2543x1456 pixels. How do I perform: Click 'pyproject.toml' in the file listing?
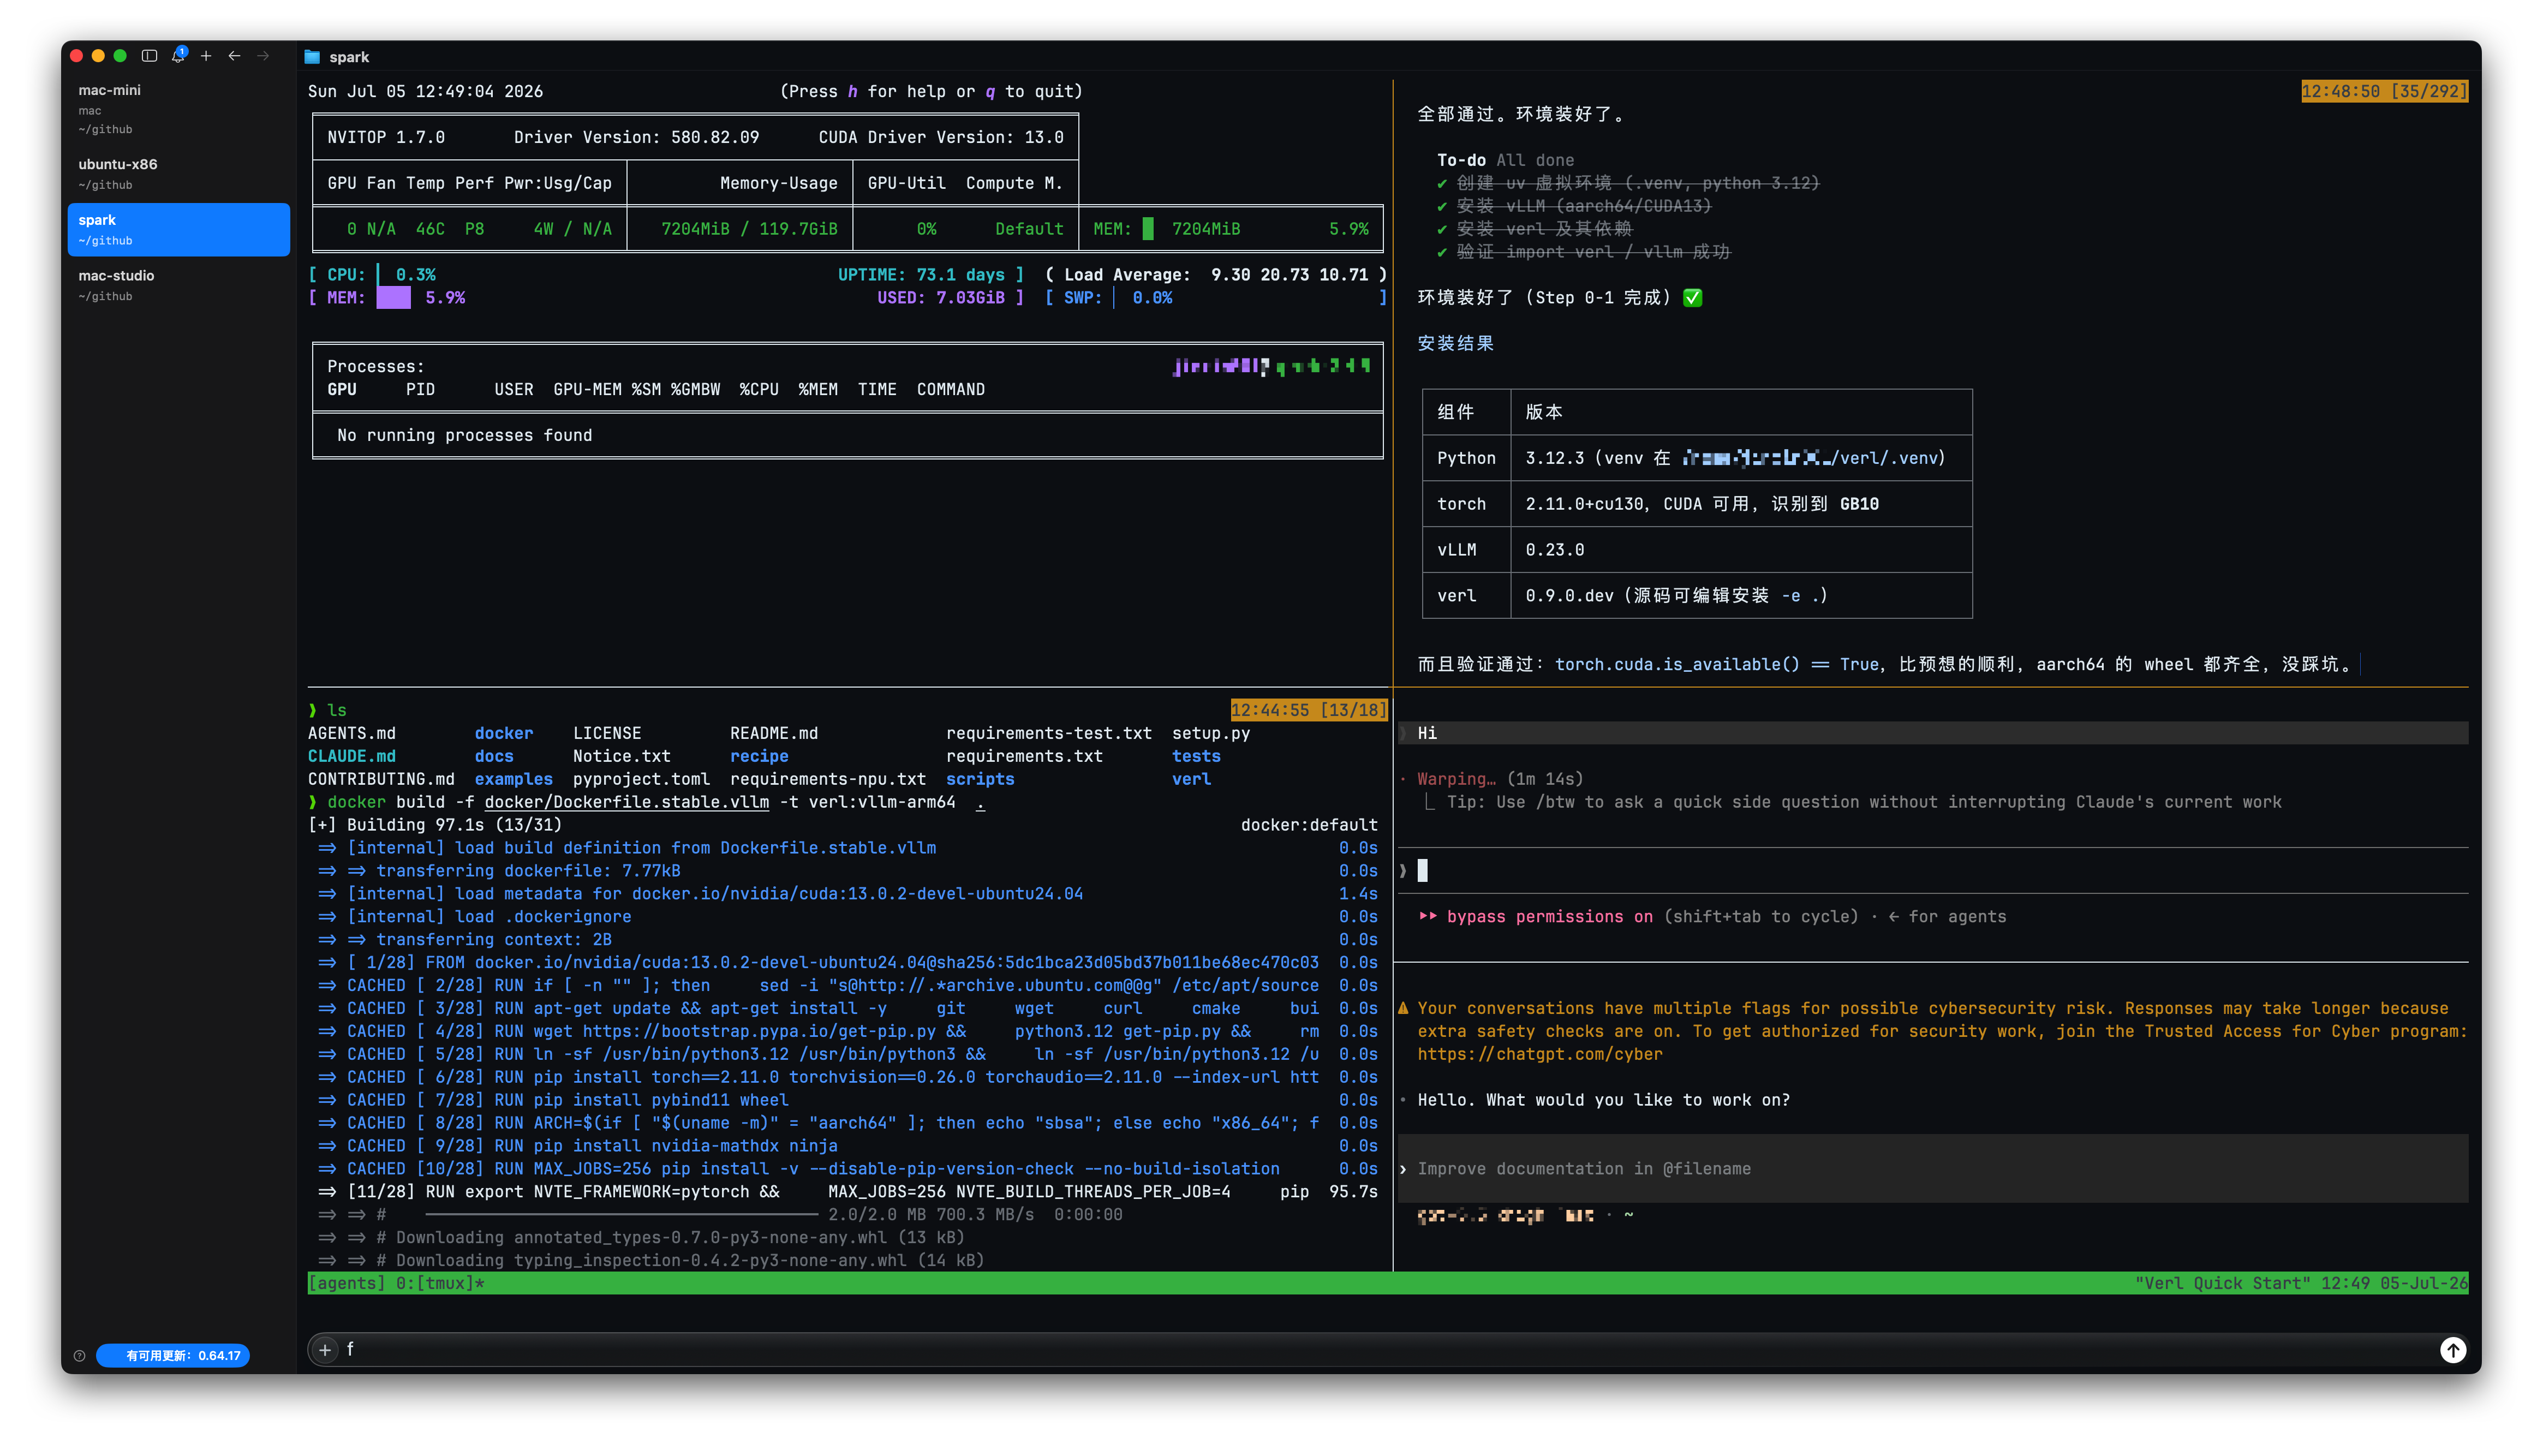pyautogui.click(x=641, y=779)
